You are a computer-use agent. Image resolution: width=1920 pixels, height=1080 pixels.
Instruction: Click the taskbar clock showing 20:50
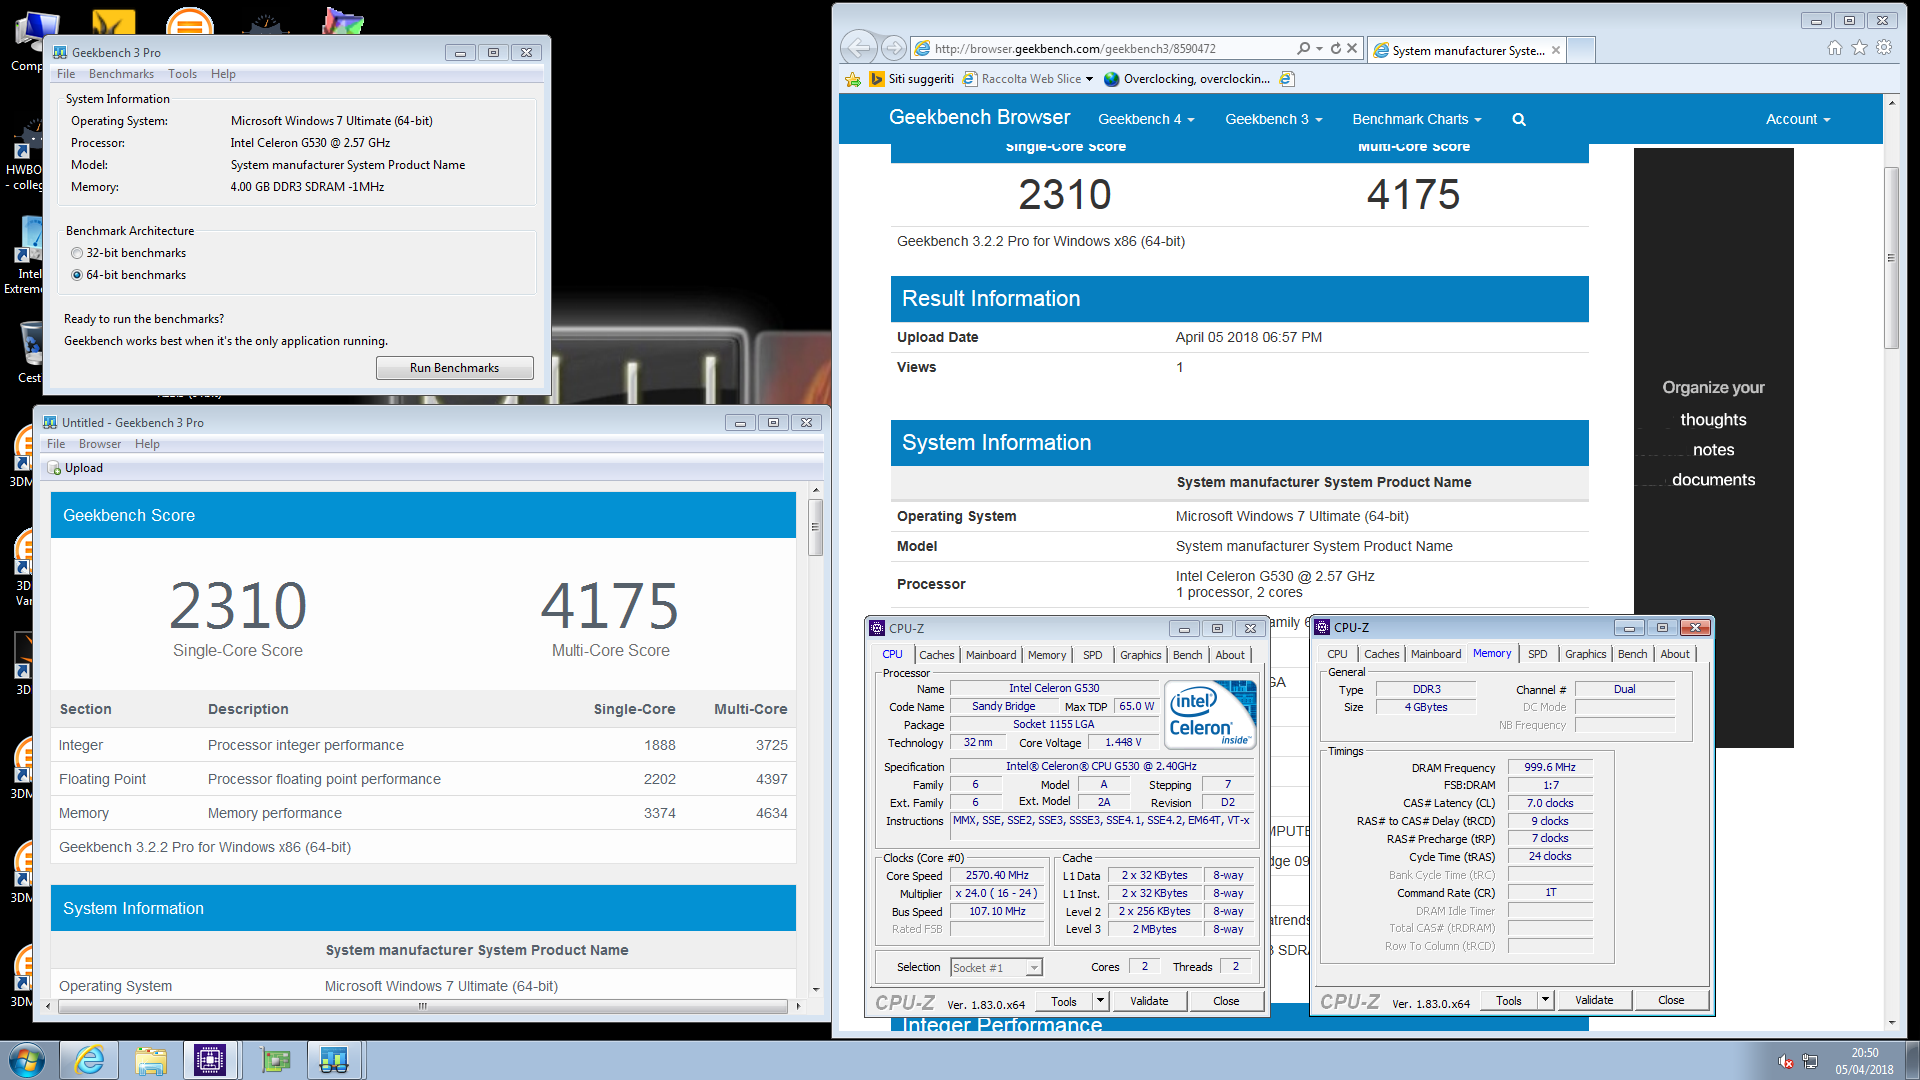[1864, 1053]
